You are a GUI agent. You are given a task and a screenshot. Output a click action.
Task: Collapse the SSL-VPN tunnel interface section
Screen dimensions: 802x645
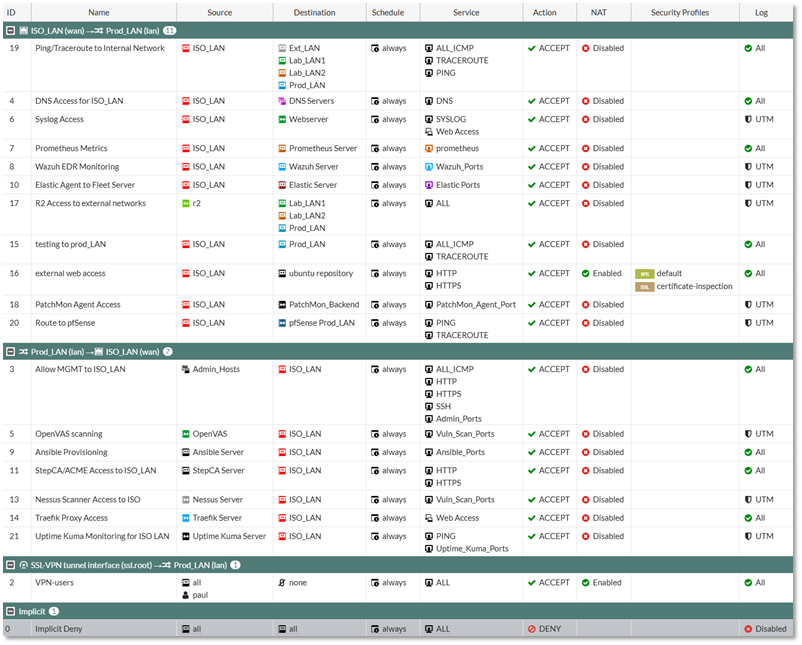click(x=10, y=565)
